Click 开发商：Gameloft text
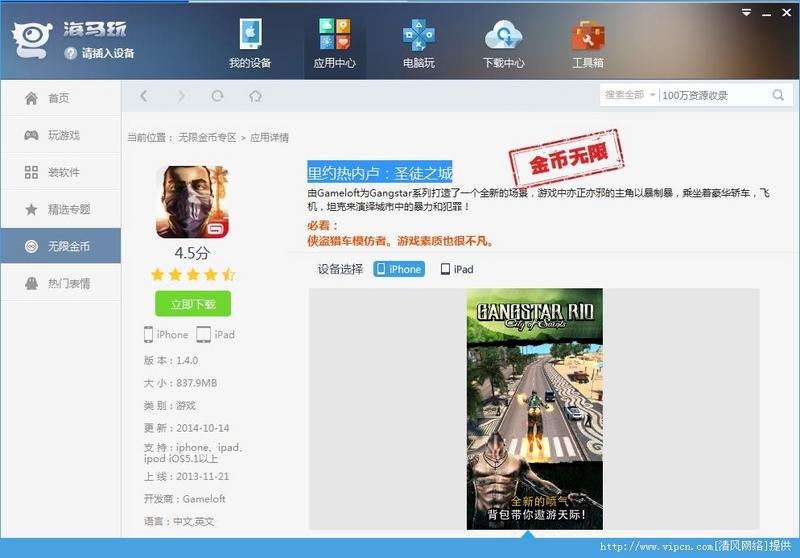800x558 pixels. pyautogui.click(x=184, y=499)
